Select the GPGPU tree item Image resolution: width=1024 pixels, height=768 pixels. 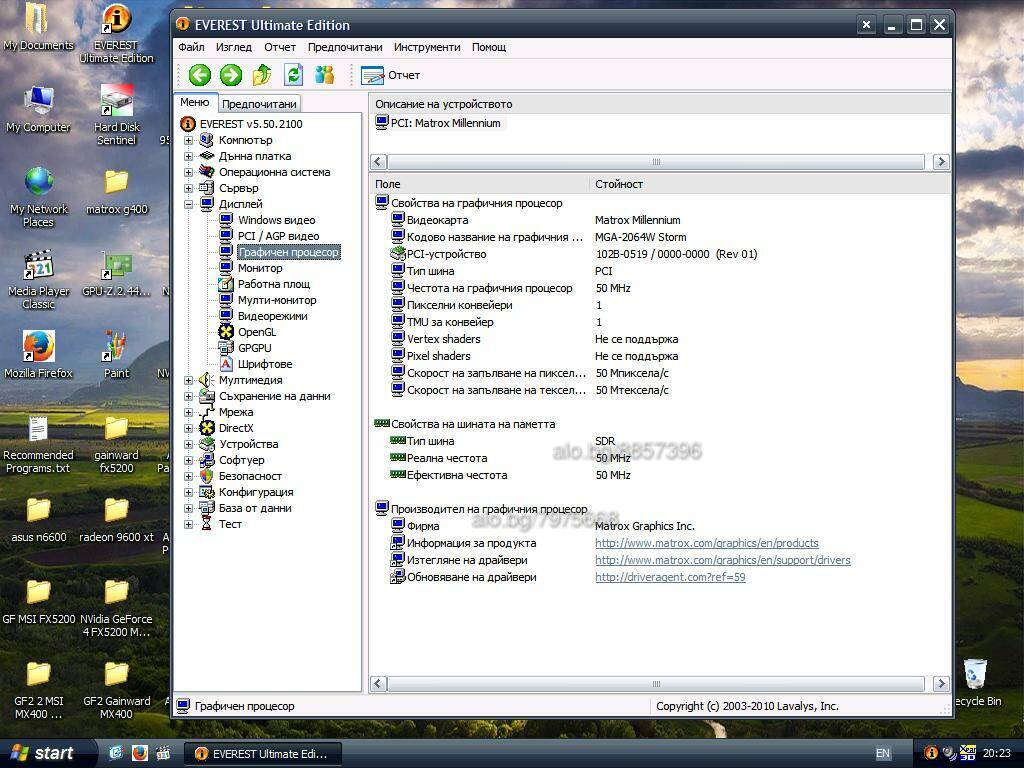255,348
